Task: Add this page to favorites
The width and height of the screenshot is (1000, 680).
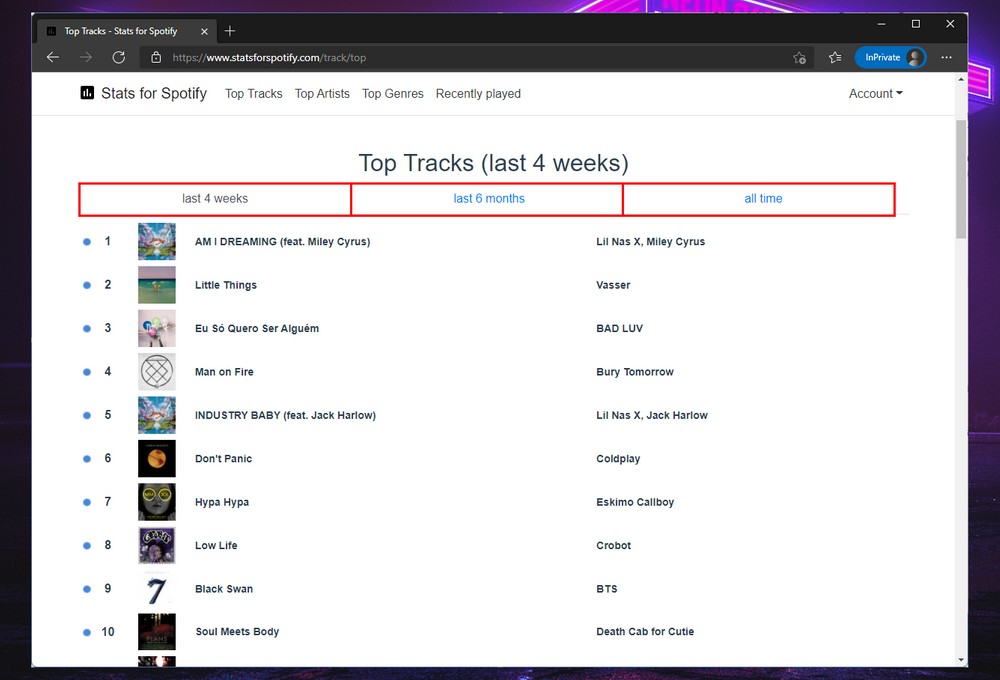Action: [799, 57]
